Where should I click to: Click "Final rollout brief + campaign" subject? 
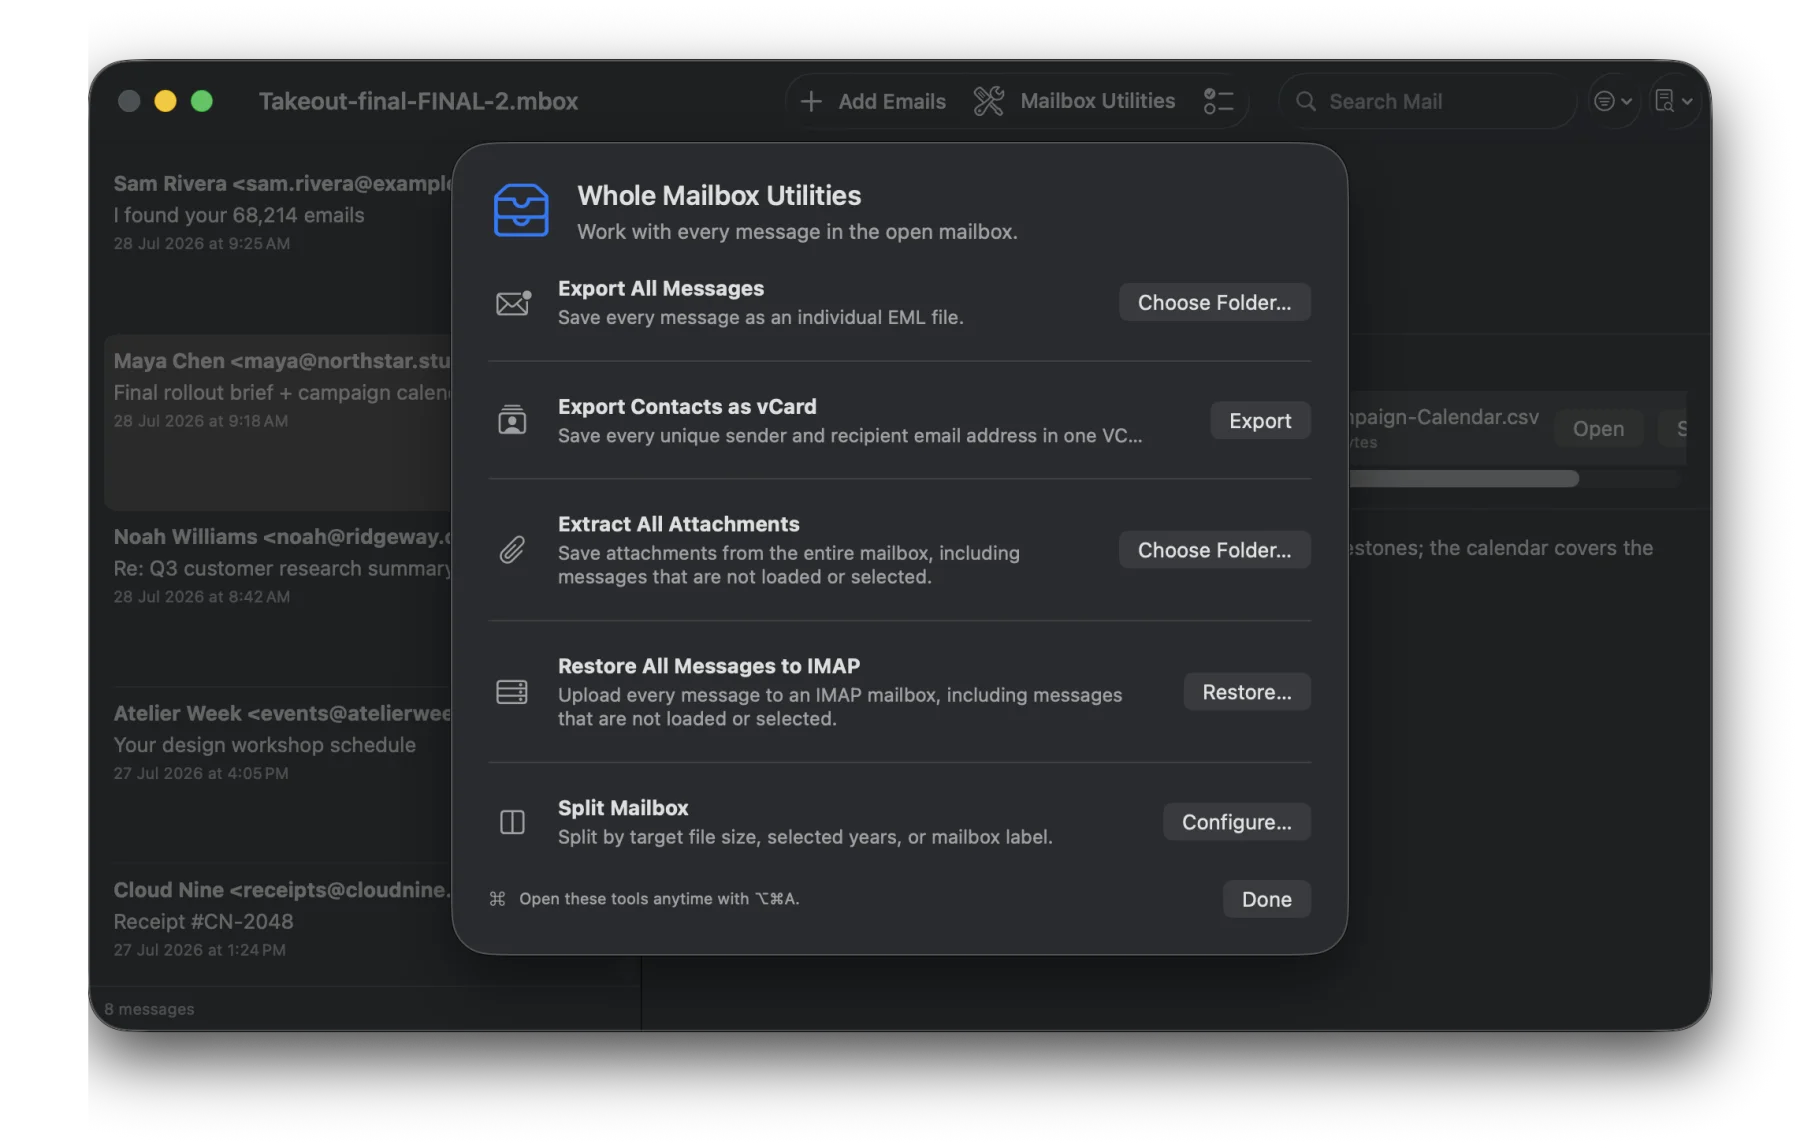point(283,392)
